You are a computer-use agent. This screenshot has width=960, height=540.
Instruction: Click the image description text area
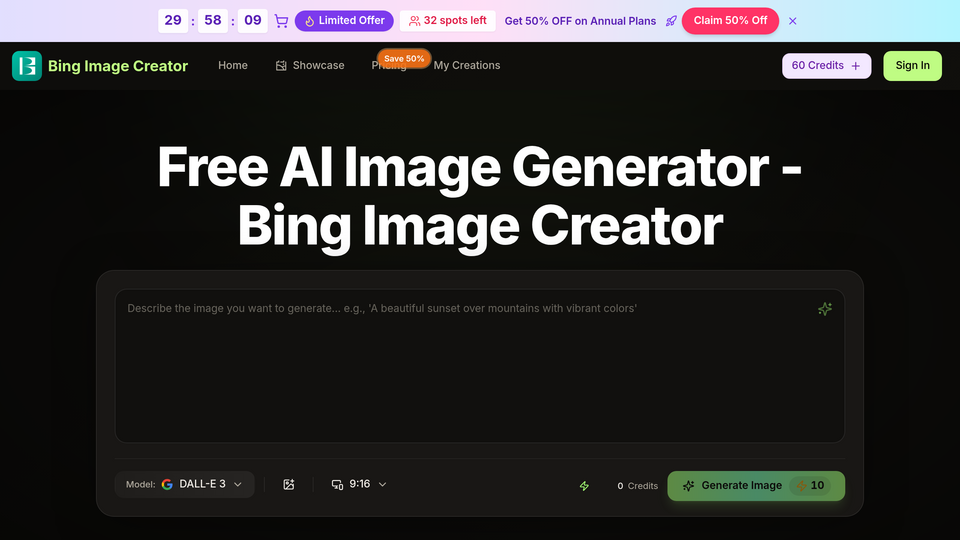point(479,366)
